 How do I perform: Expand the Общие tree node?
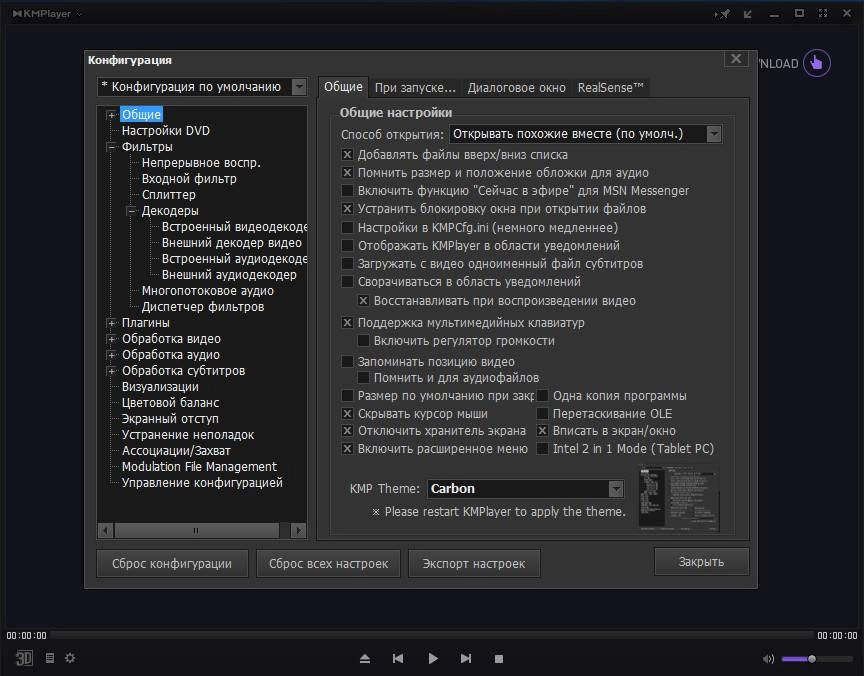click(111, 115)
